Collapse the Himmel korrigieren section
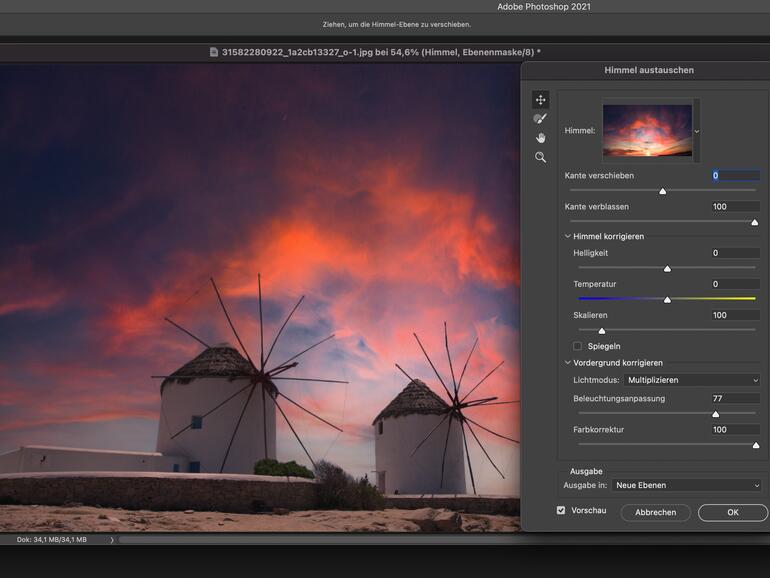The image size is (770, 578). (568, 236)
